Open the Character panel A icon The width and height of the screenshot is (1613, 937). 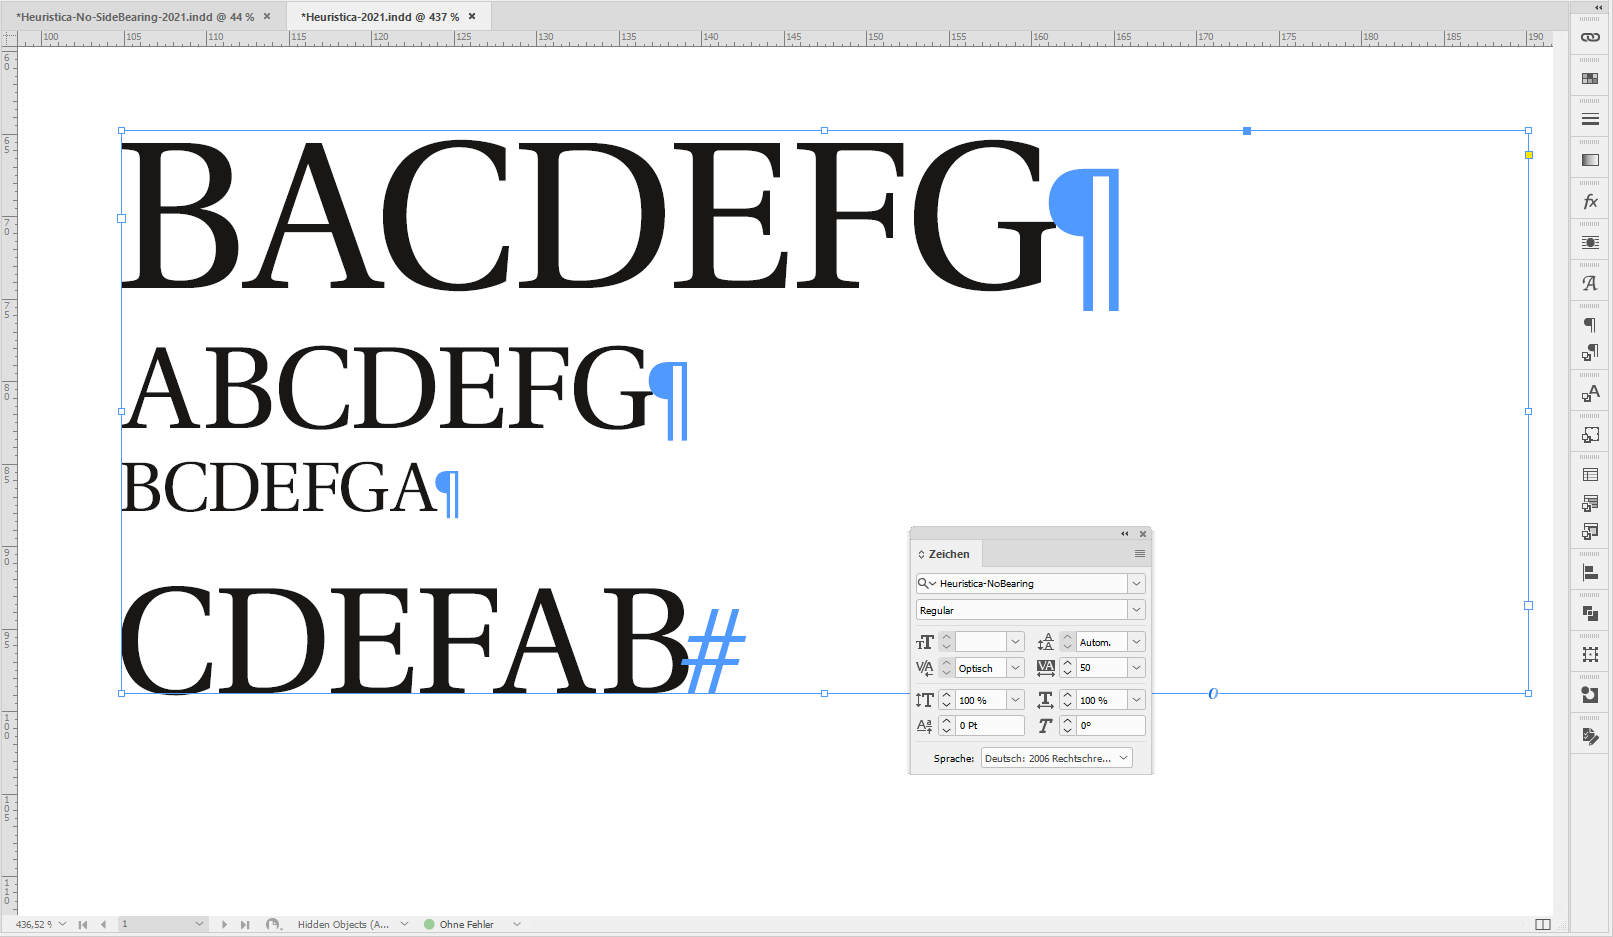(1589, 283)
